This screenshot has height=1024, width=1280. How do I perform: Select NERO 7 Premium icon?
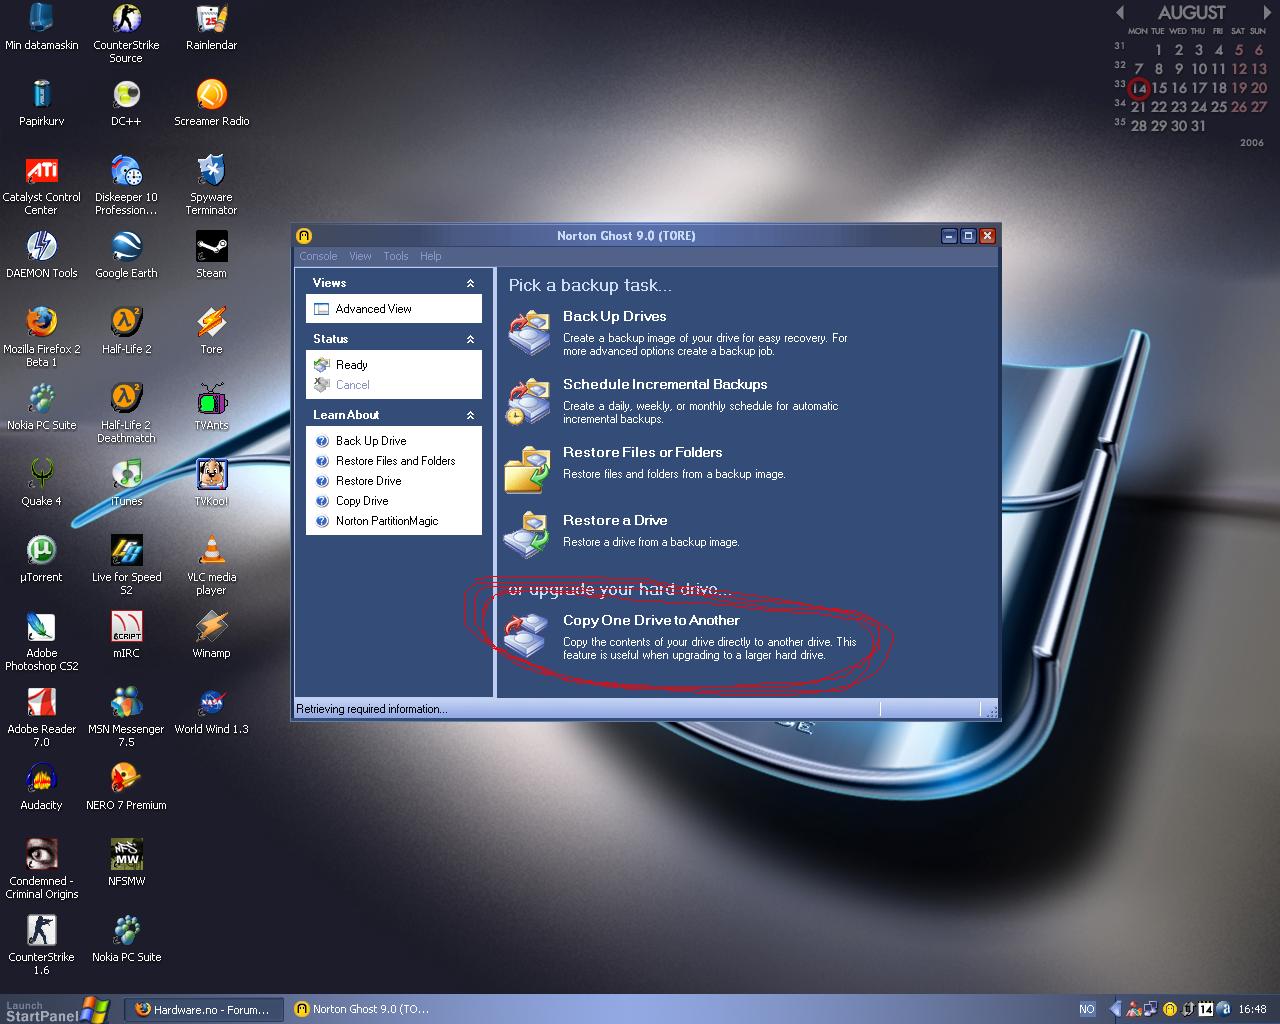pyautogui.click(x=126, y=787)
